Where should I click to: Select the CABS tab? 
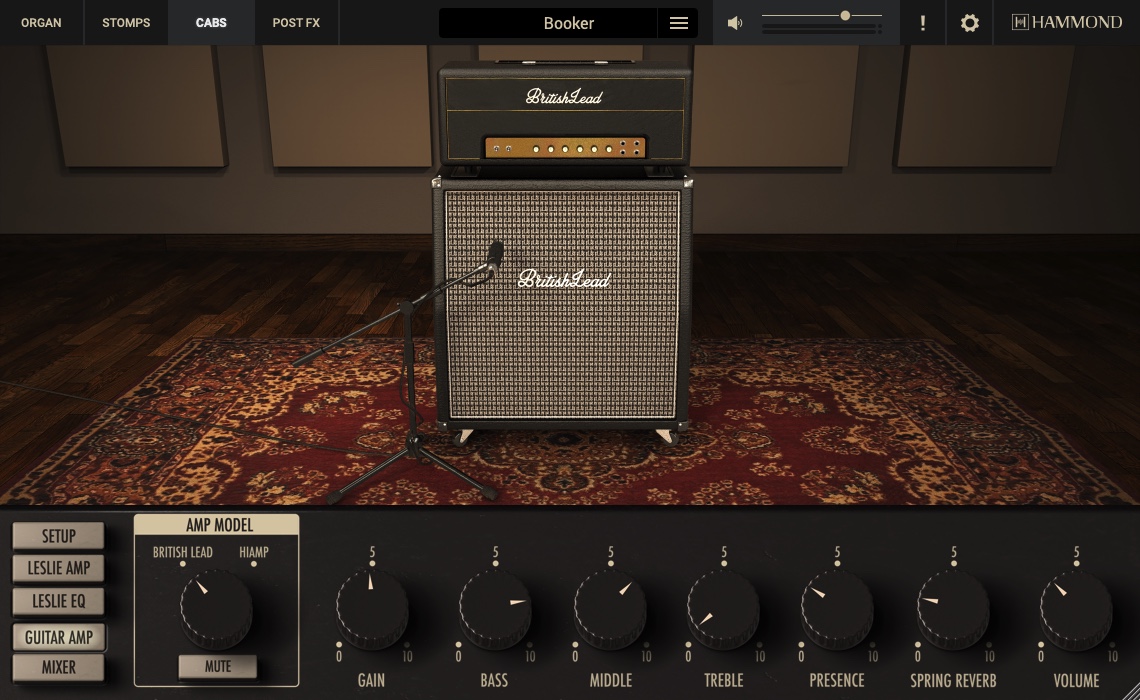[x=211, y=23]
